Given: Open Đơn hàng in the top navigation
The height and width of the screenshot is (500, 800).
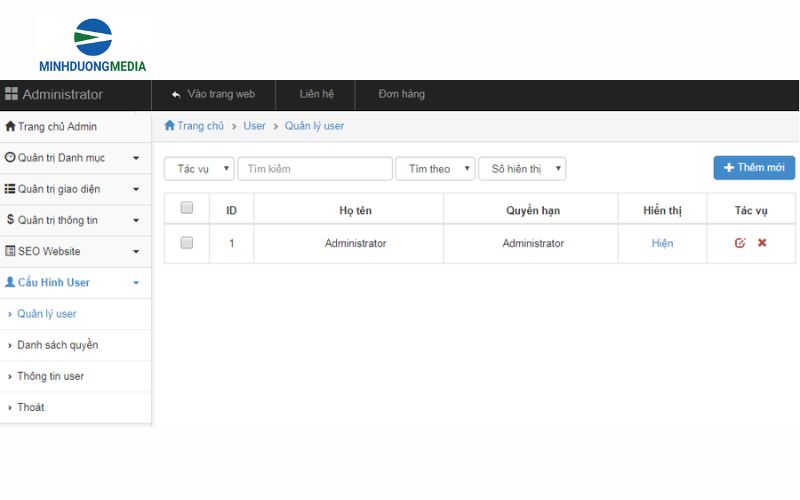Looking at the screenshot, I should [401, 94].
